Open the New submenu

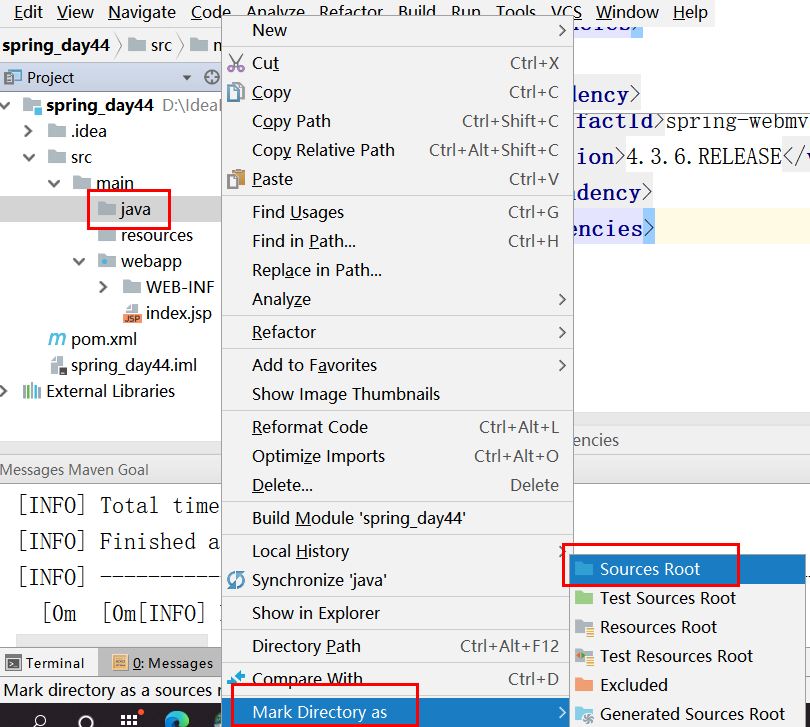coord(397,30)
